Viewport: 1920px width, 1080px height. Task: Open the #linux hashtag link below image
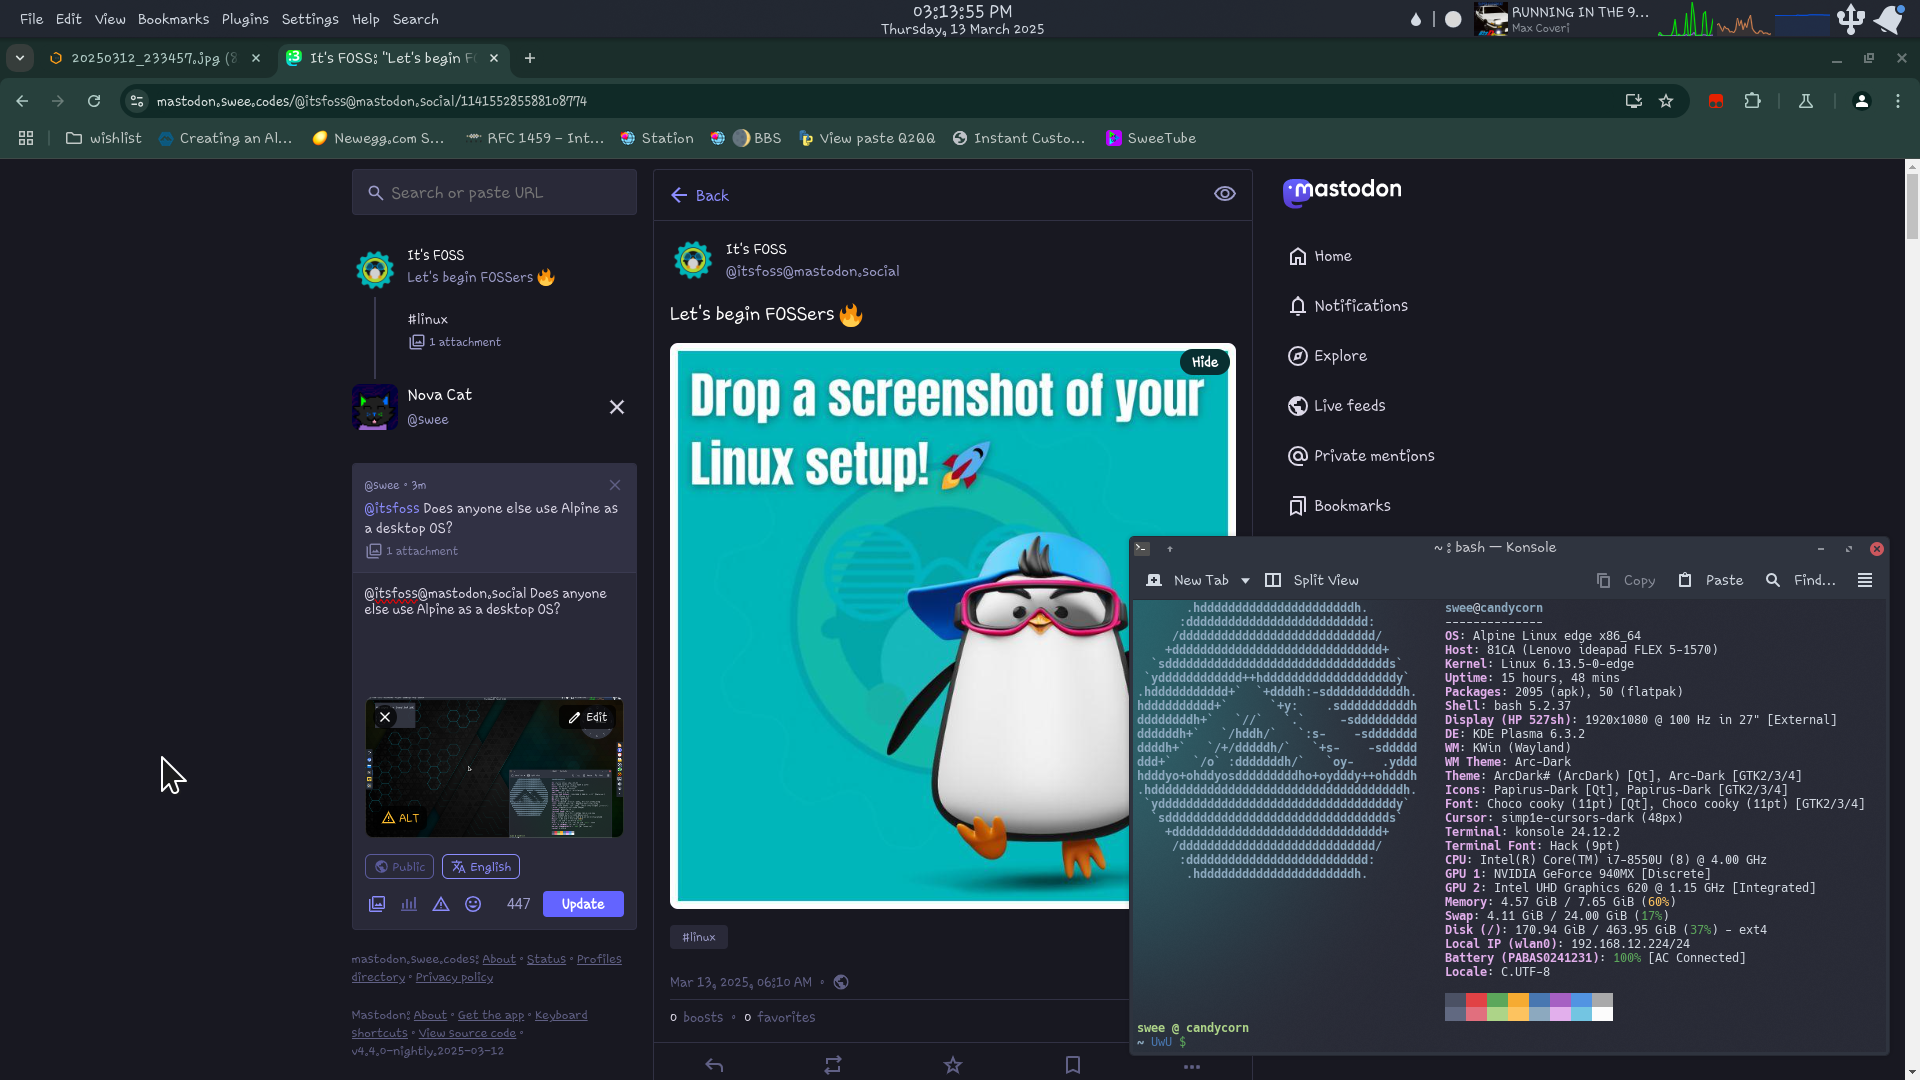698,937
